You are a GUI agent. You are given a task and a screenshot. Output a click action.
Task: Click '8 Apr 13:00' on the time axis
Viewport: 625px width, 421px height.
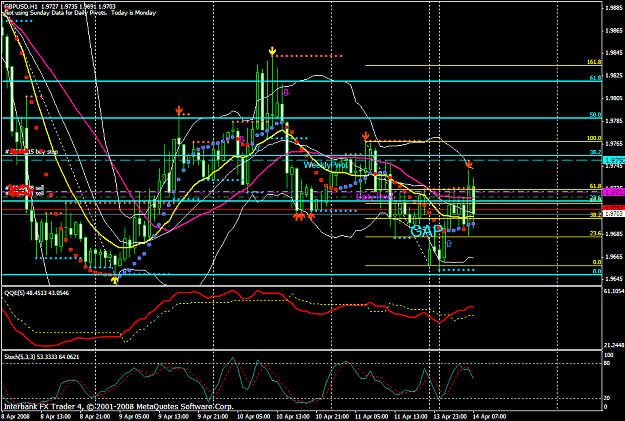click(55, 417)
